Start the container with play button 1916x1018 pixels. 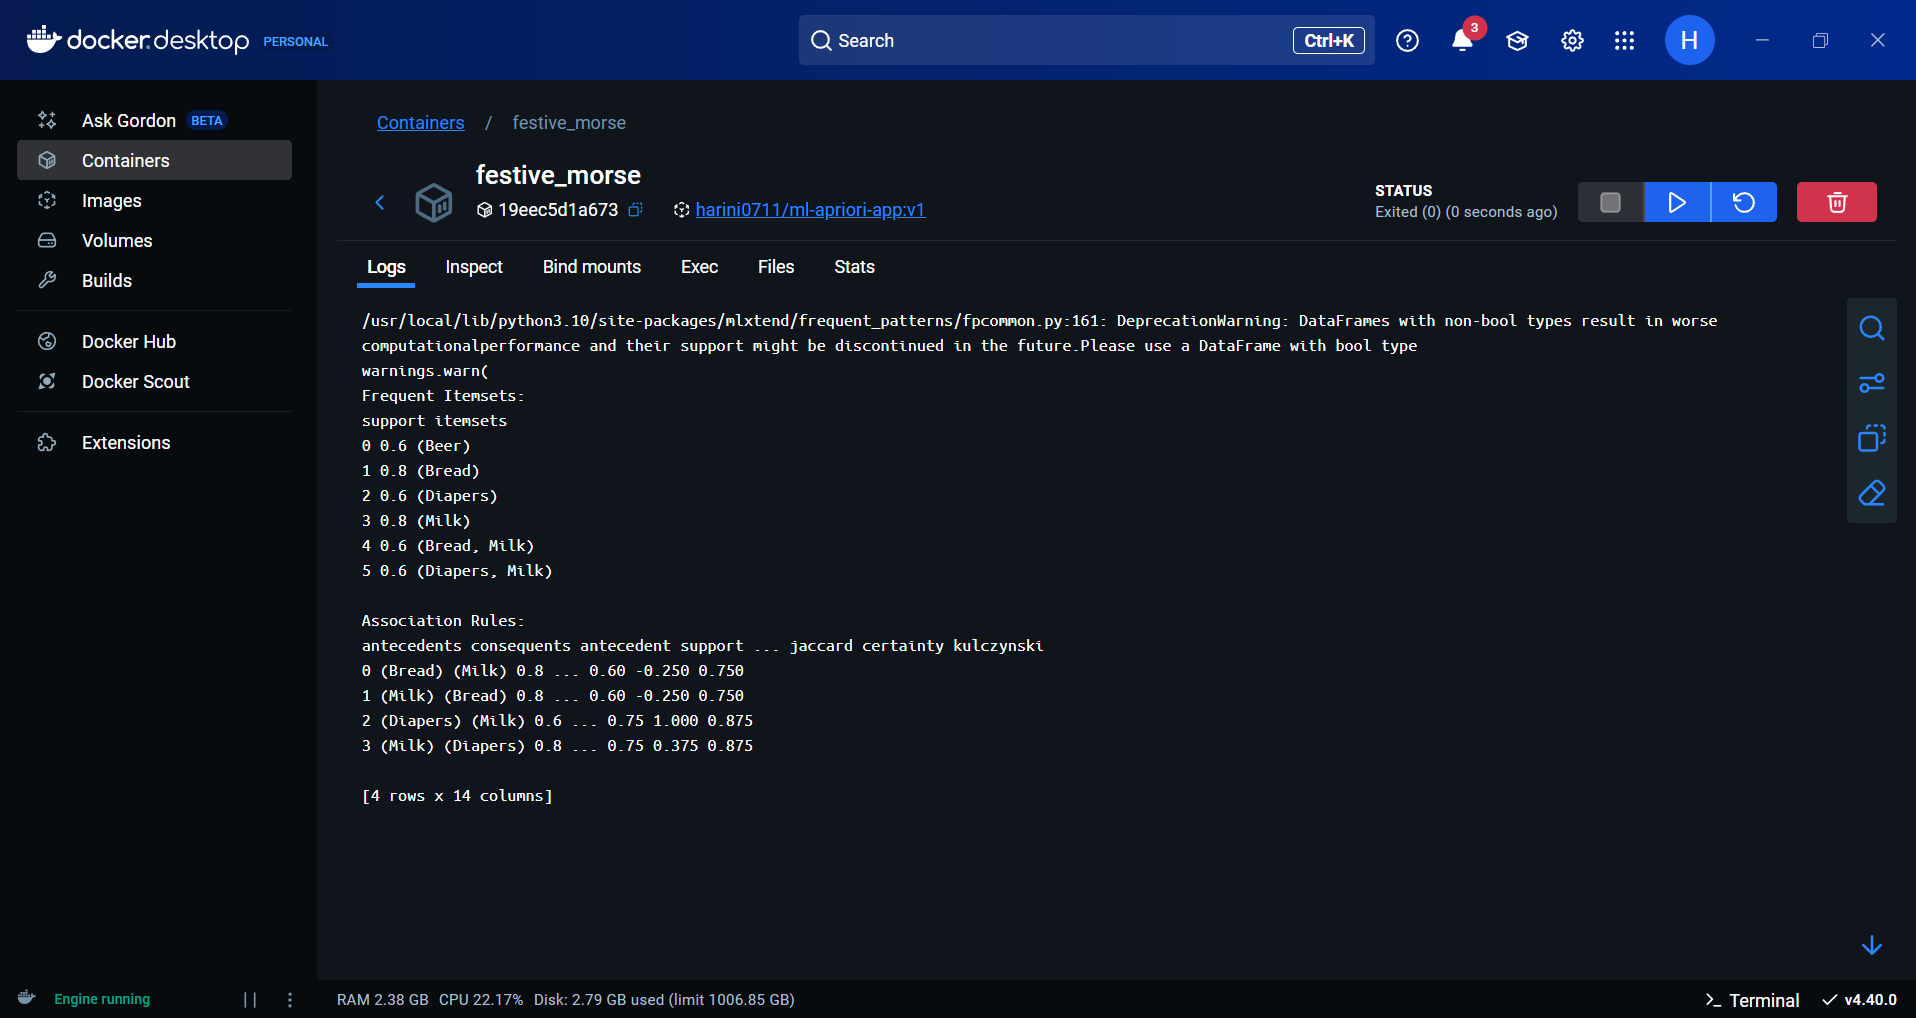coord(1677,202)
